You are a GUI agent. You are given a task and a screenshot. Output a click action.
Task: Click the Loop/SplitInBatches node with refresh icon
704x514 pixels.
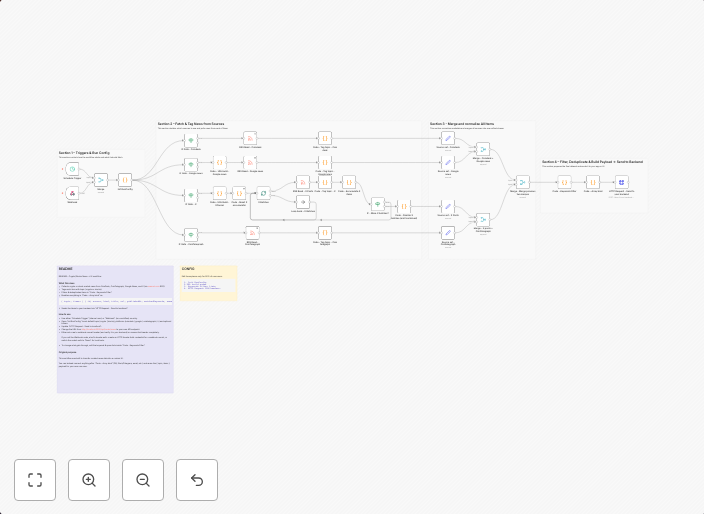pyautogui.click(x=263, y=192)
